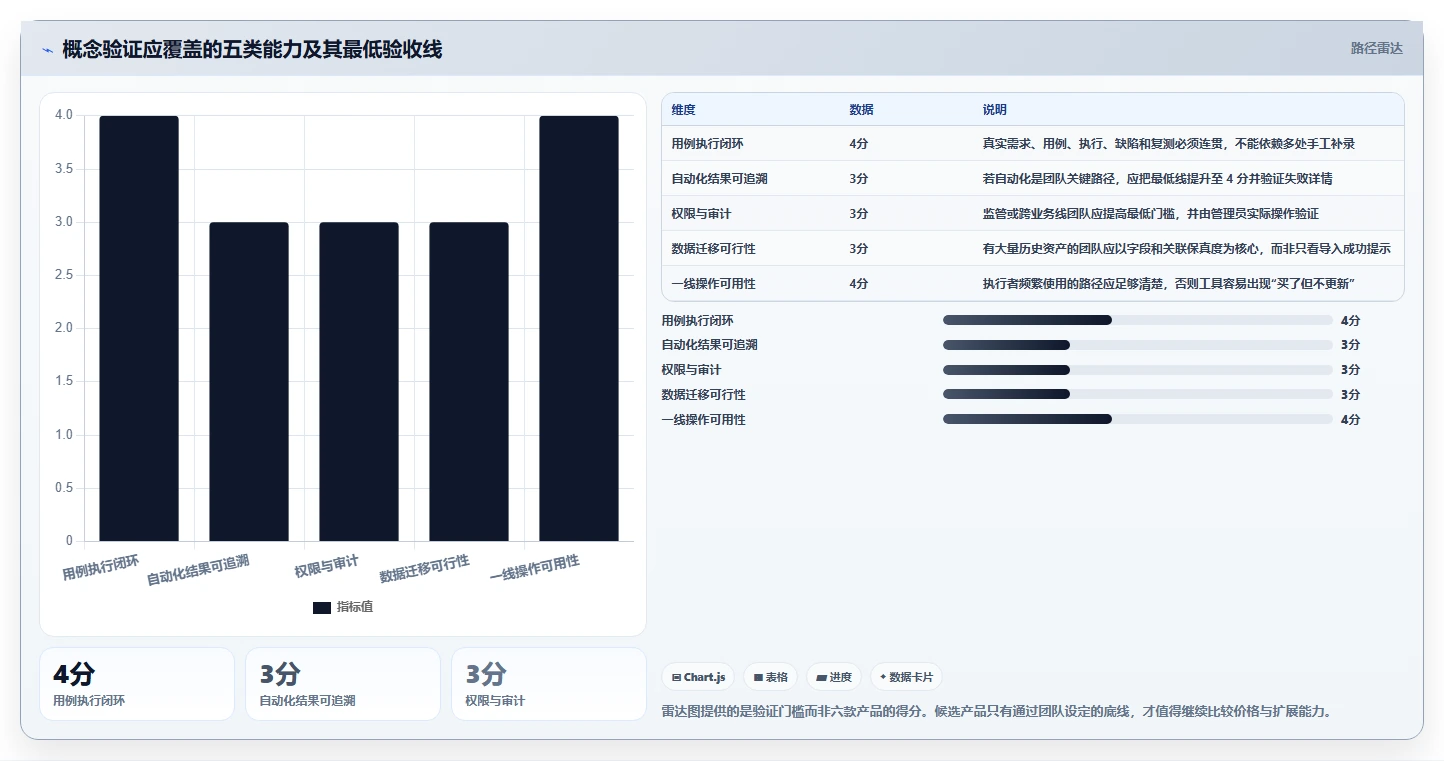Click the title 概念验证应覆盖的五类能力及其最低验收线
Image resolution: width=1444 pixels, height=761 pixels.
click(x=252, y=49)
